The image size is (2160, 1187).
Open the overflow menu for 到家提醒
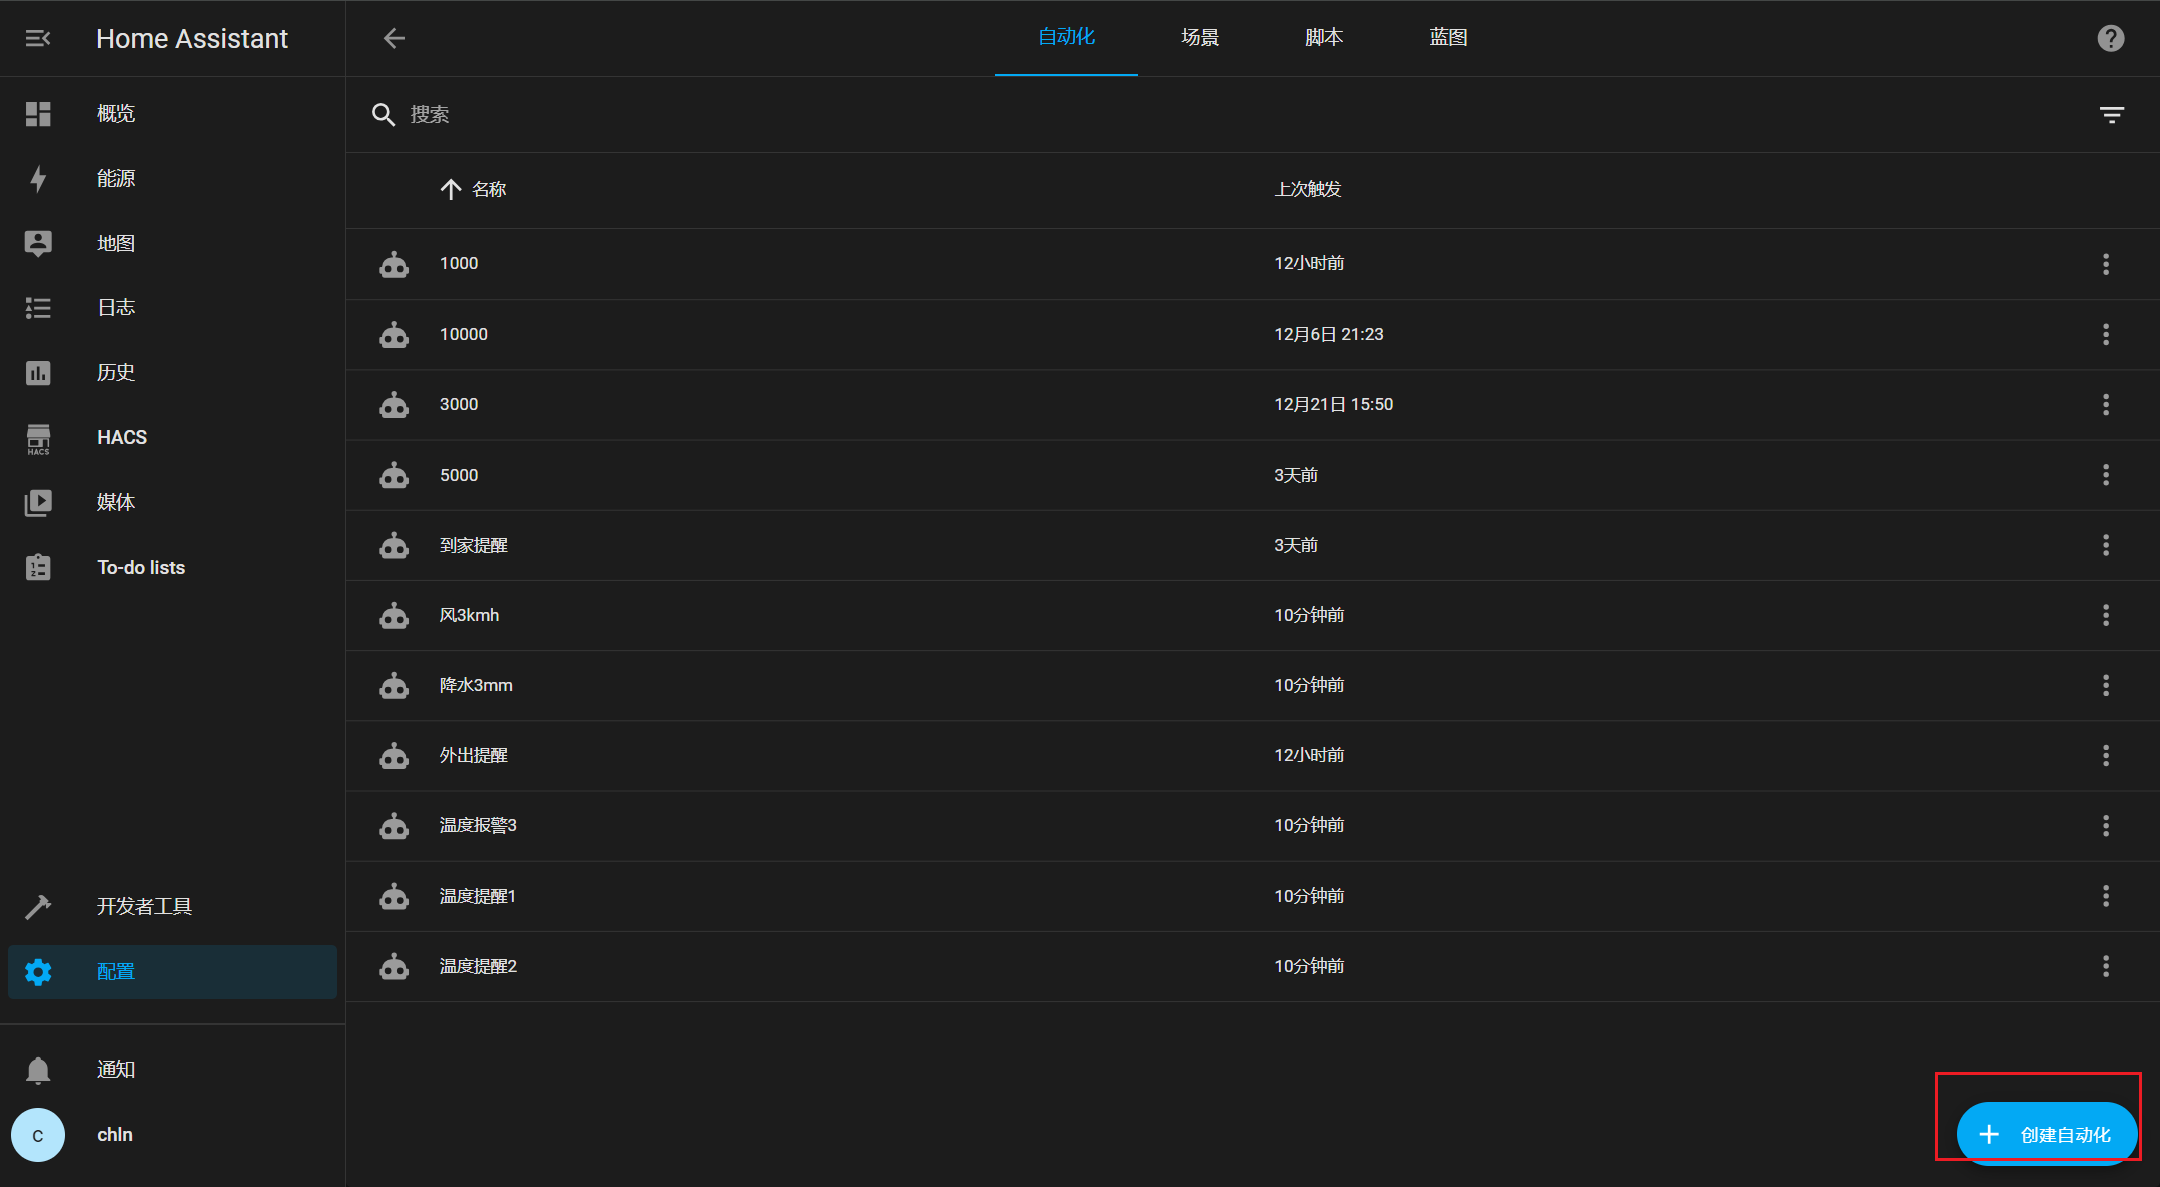pyautogui.click(x=2106, y=545)
